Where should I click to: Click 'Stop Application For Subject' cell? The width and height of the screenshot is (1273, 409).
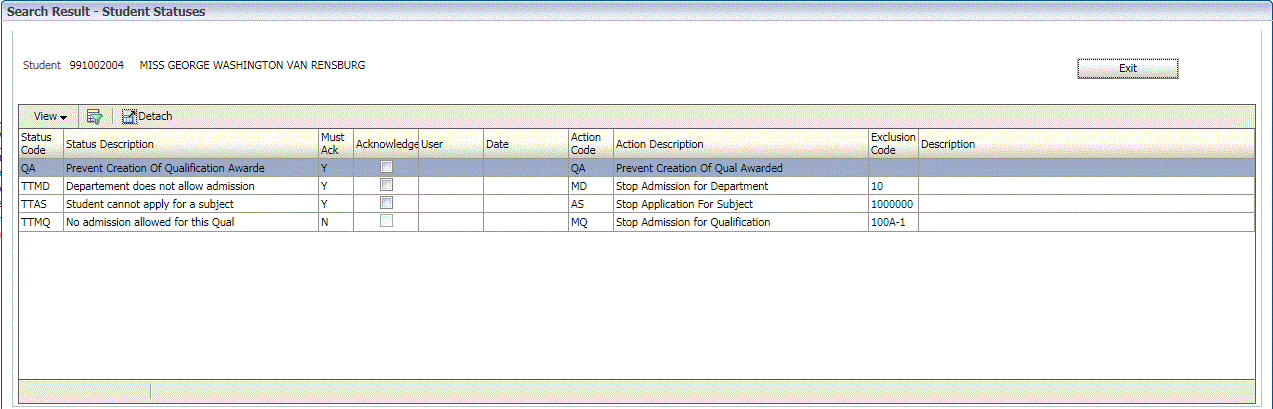(741, 204)
